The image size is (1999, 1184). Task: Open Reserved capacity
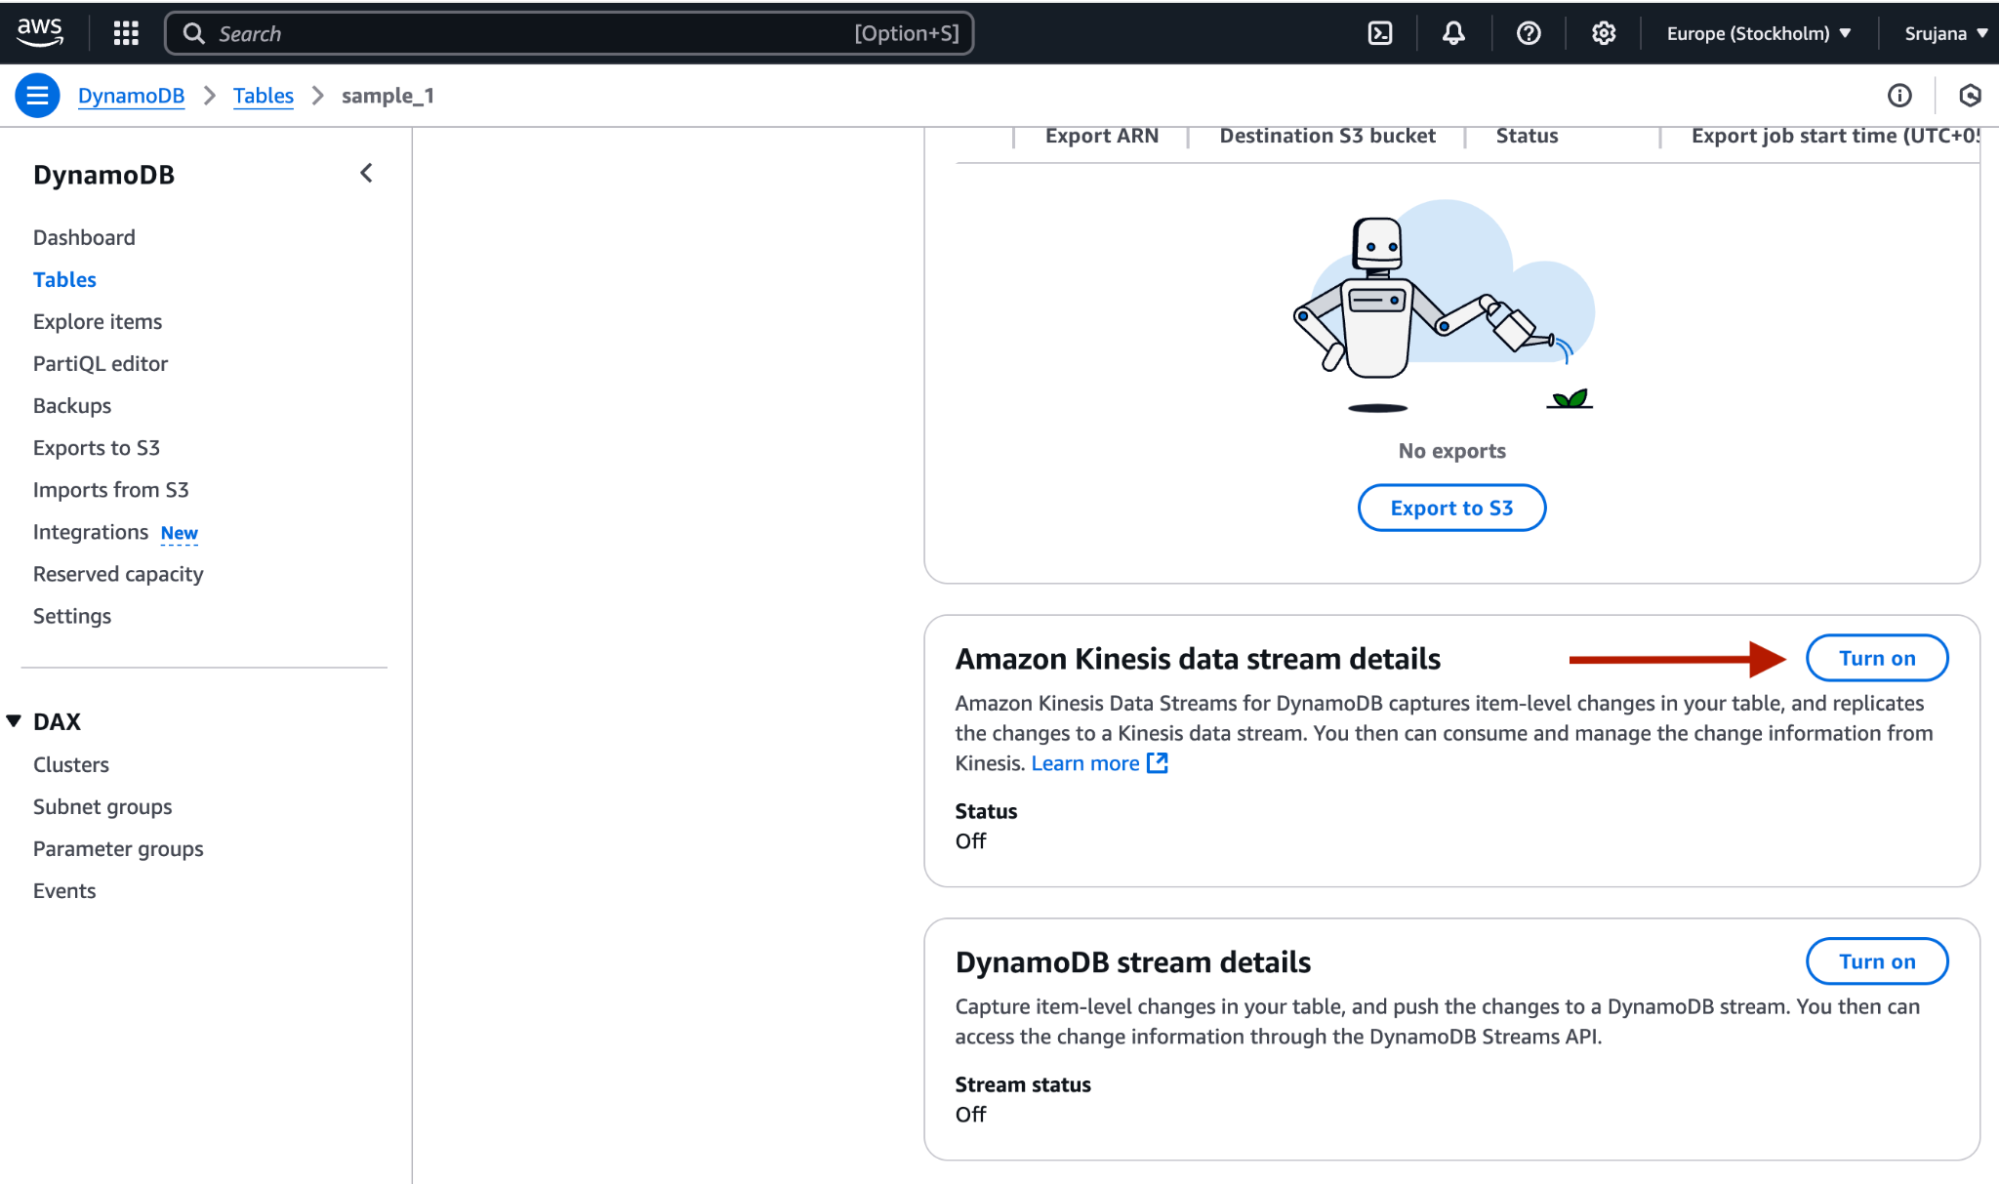118,573
